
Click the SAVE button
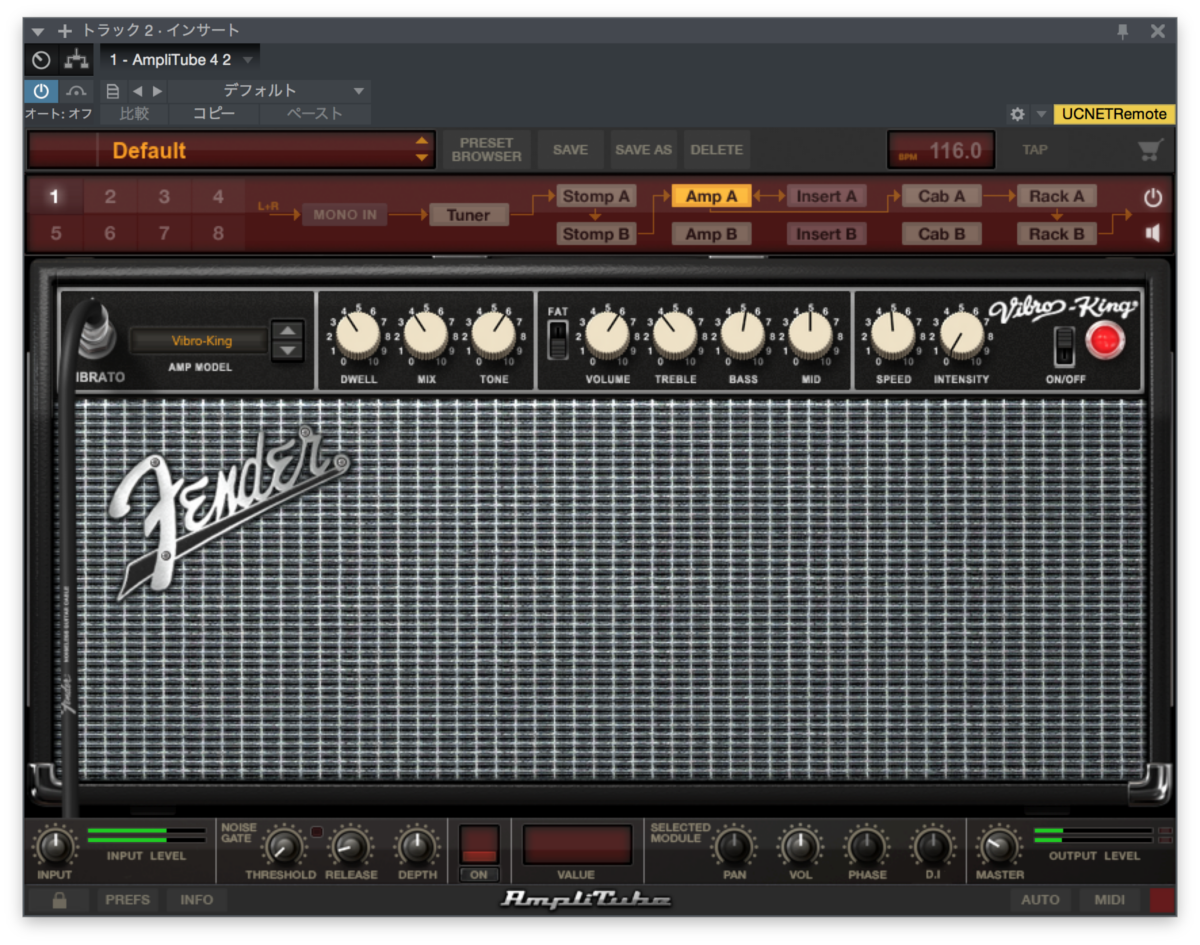point(571,150)
